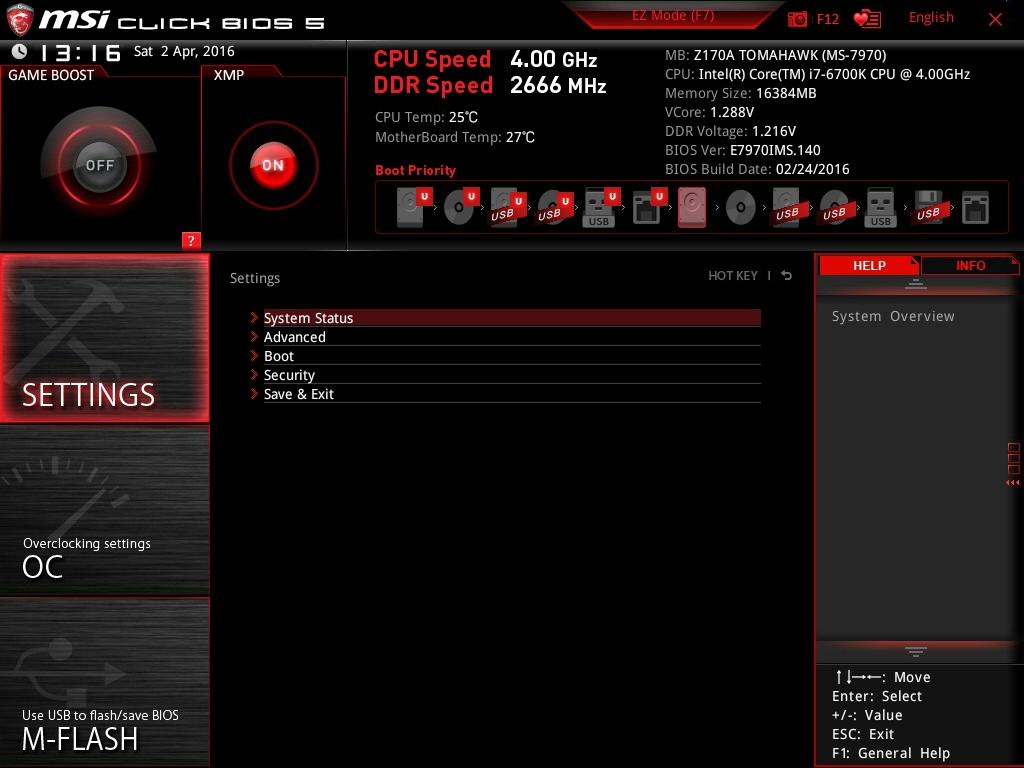Open the OC overclocking settings tile
The image size is (1024, 768).
click(104, 511)
